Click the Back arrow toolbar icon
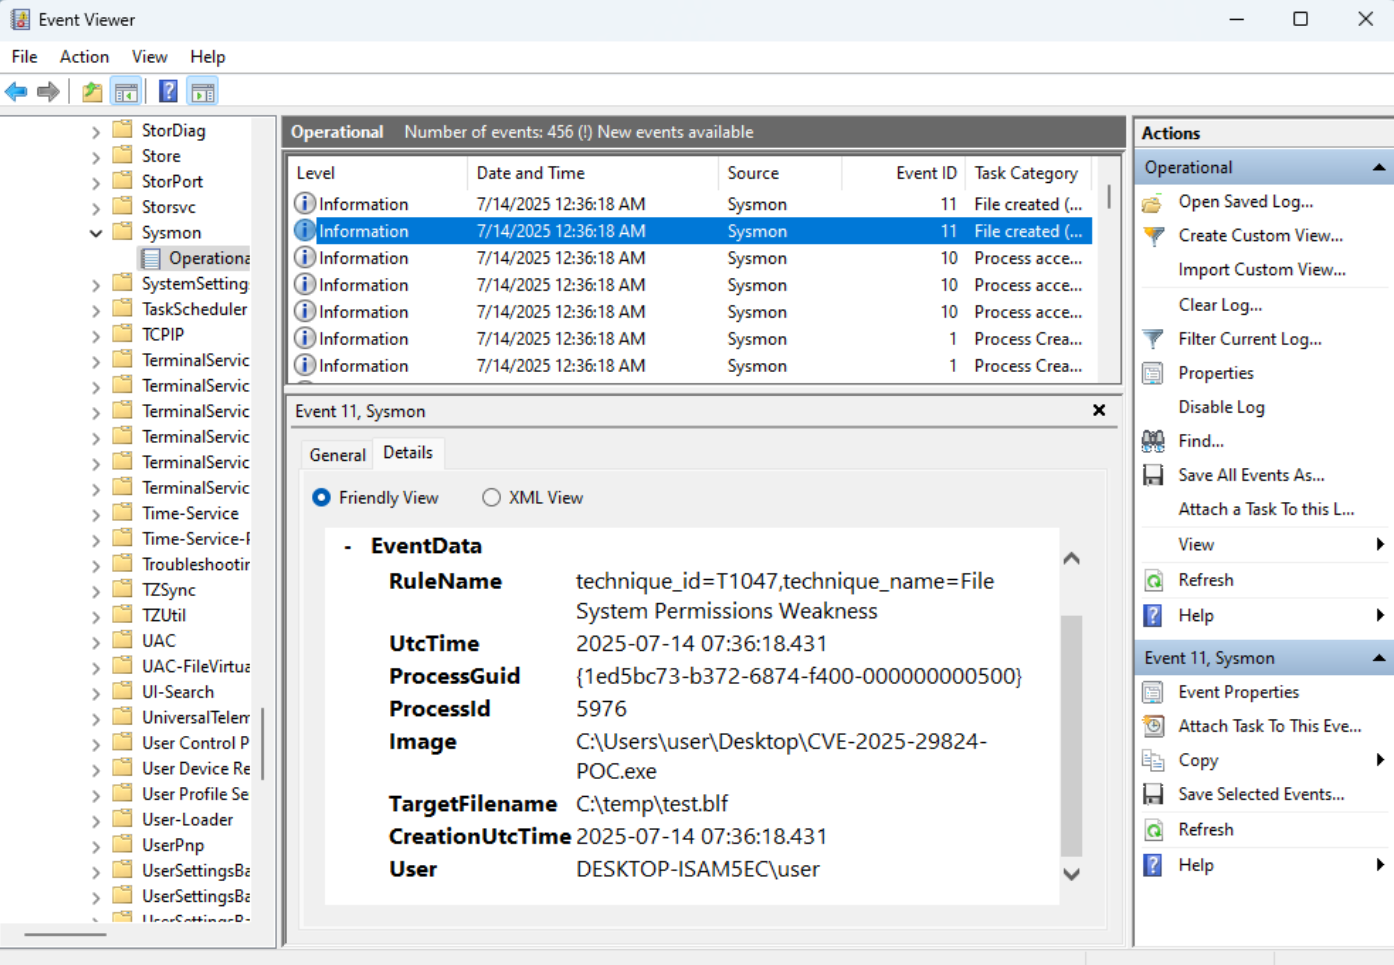Viewport: 1394px width, 965px height. coord(16,92)
